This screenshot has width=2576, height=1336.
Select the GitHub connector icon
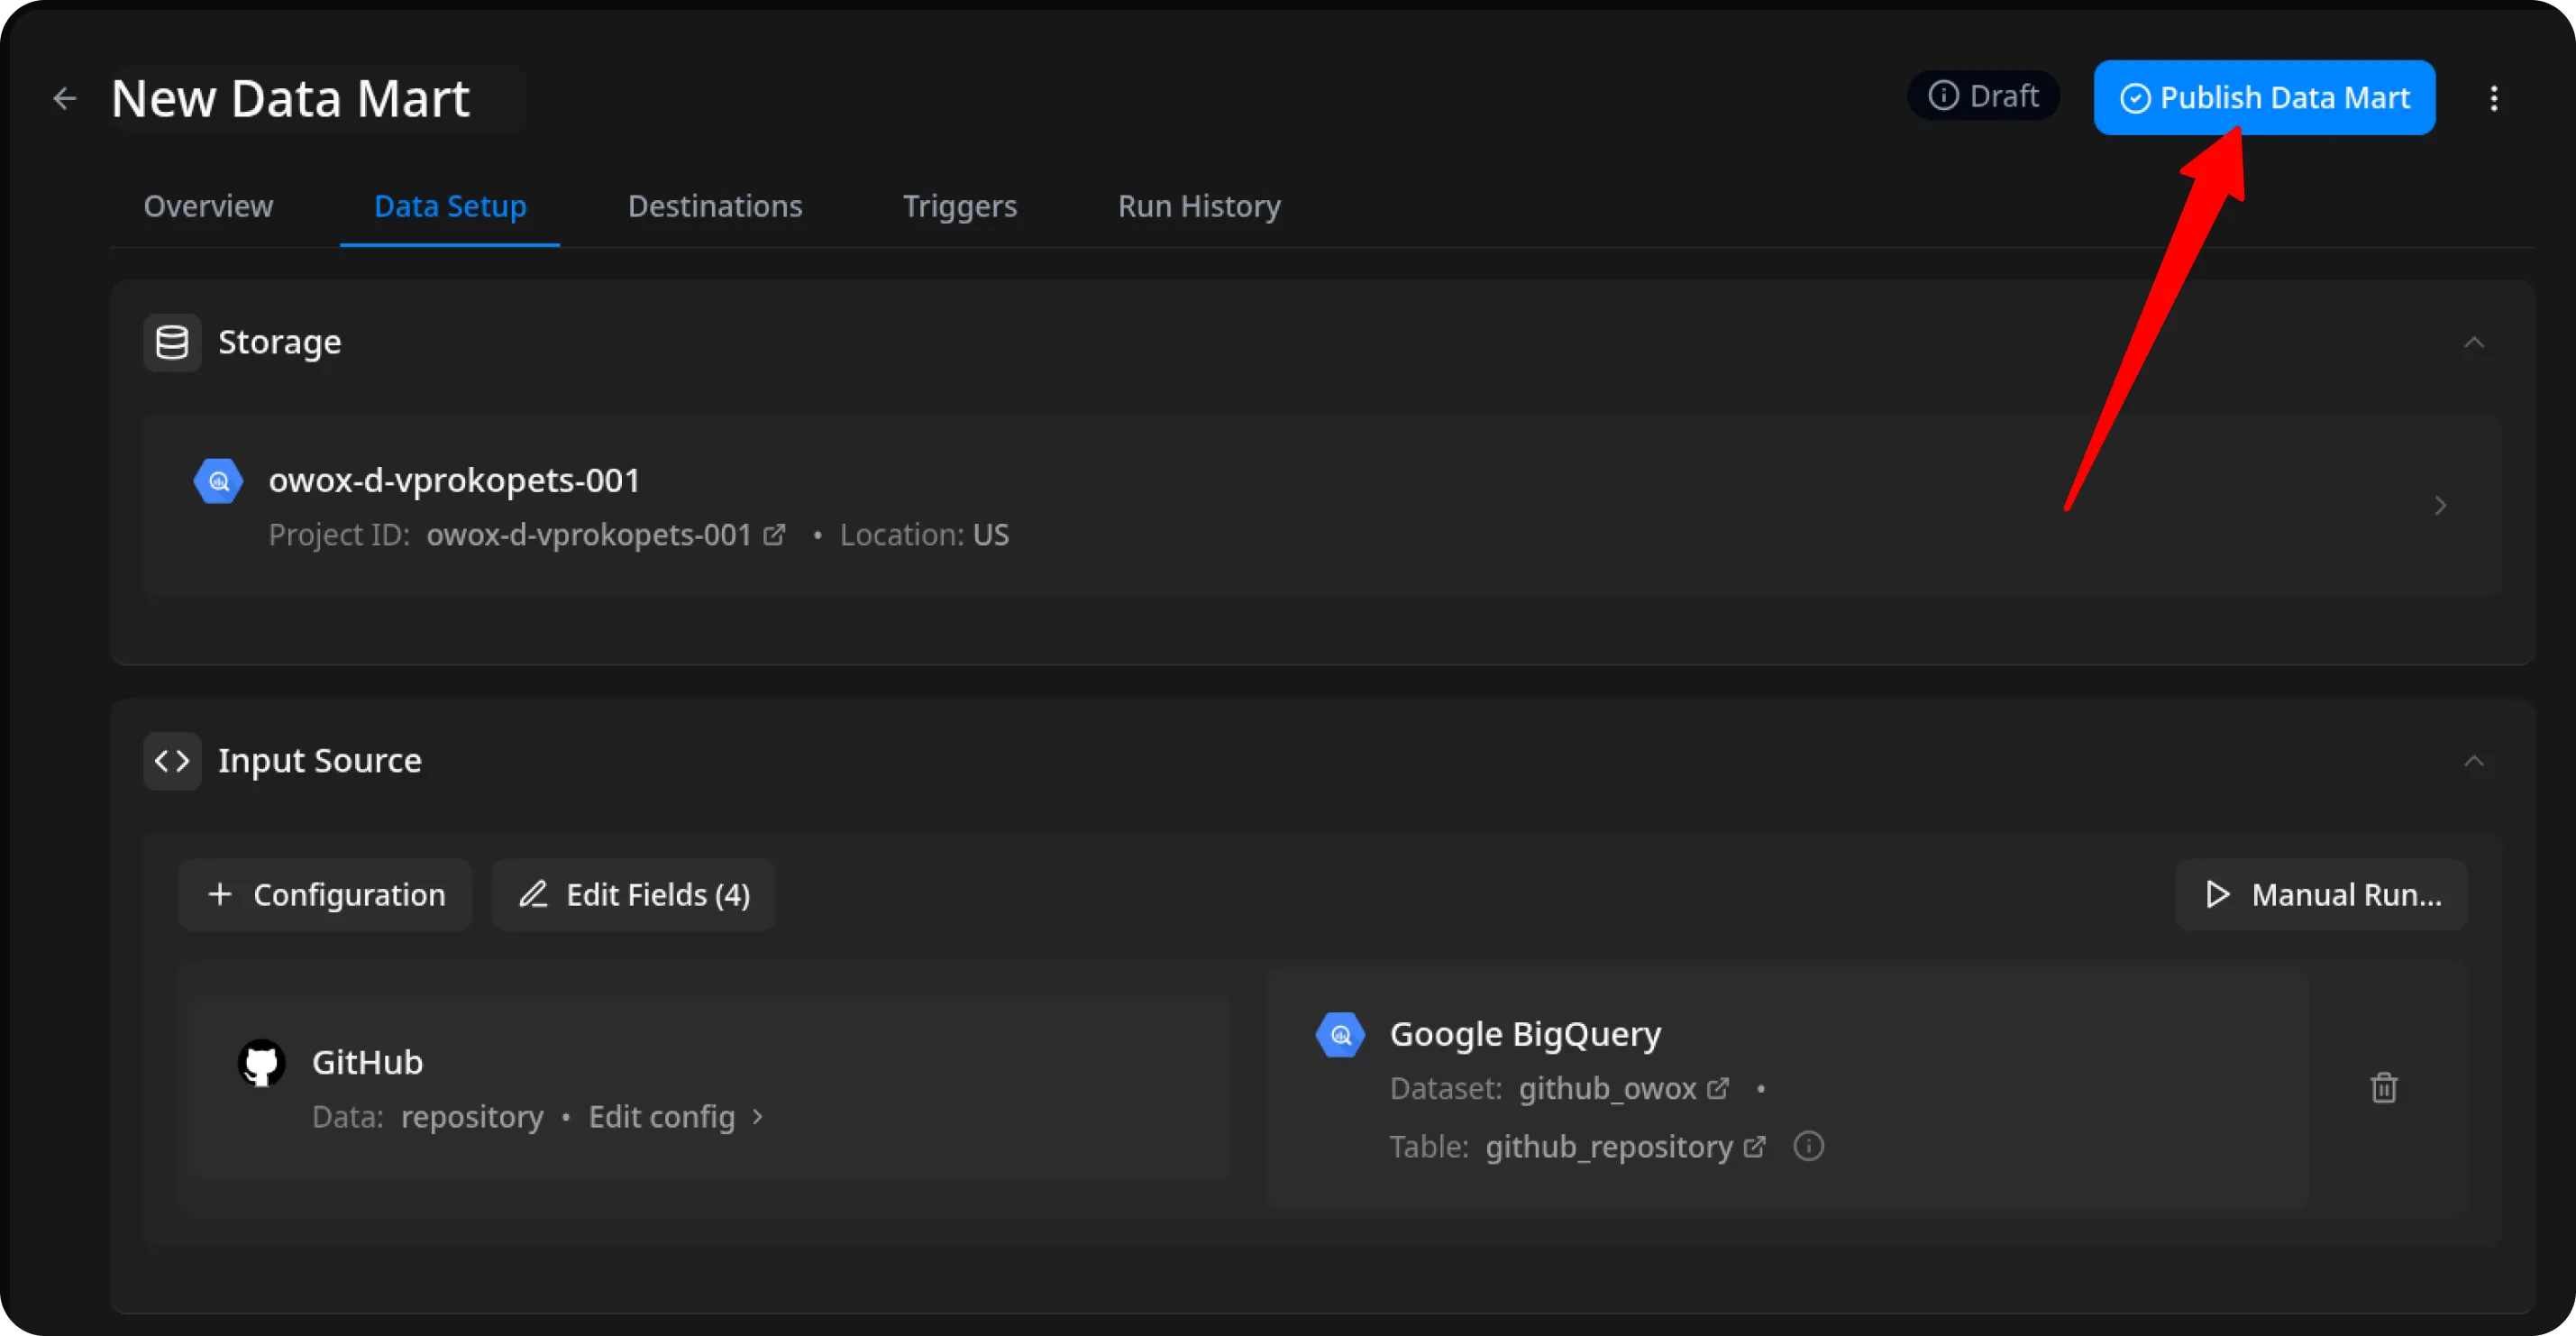click(x=262, y=1062)
